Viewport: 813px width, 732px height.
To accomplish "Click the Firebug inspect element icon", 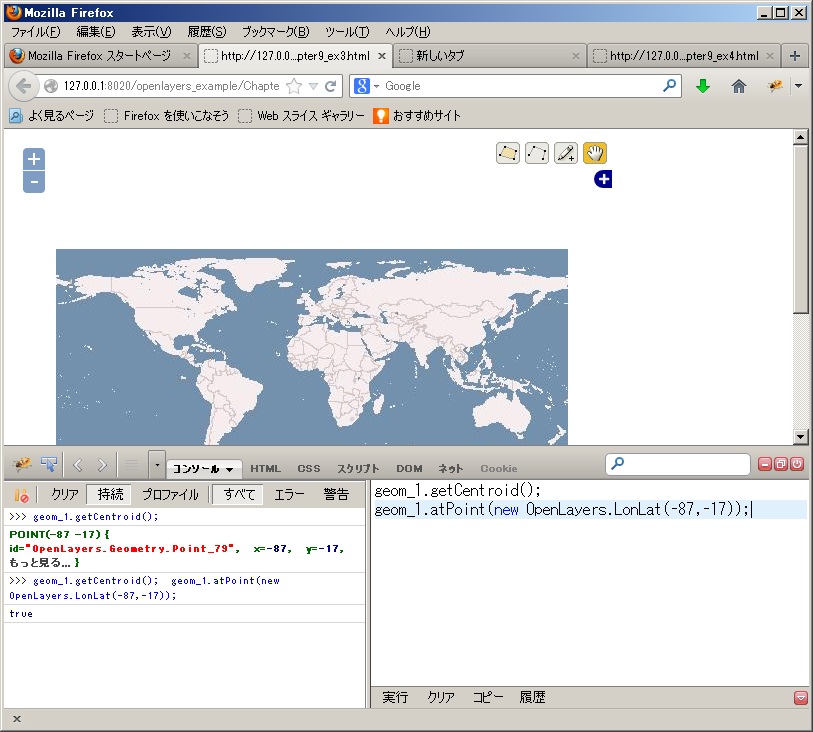I will point(48,465).
